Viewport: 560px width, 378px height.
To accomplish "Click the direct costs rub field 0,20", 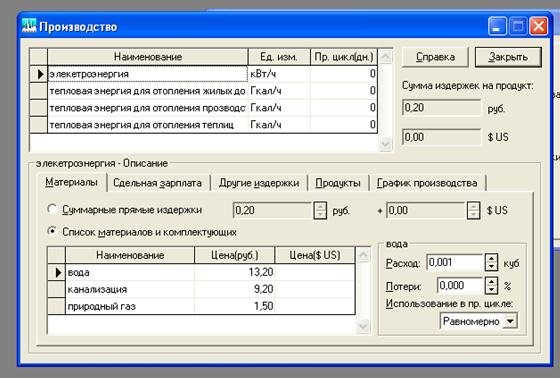I will [x=272, y=210].
